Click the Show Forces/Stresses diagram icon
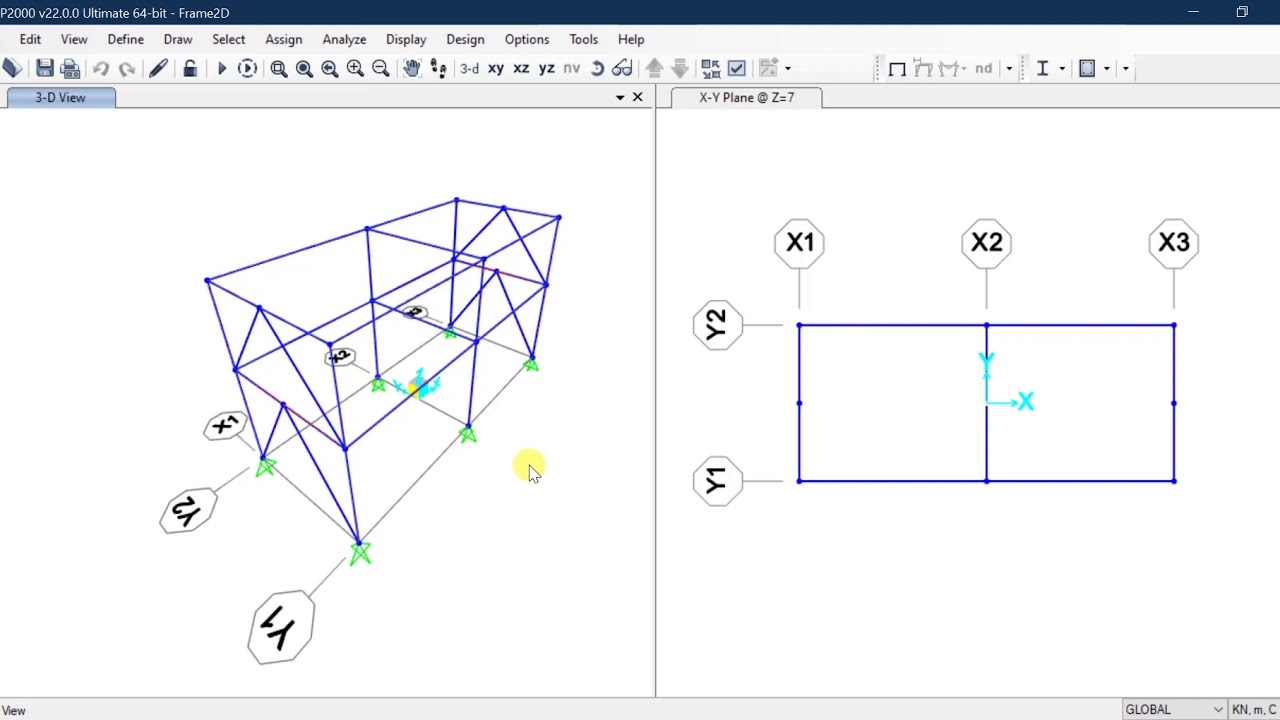Screen dimensions: 1280x720 [949, 68]
